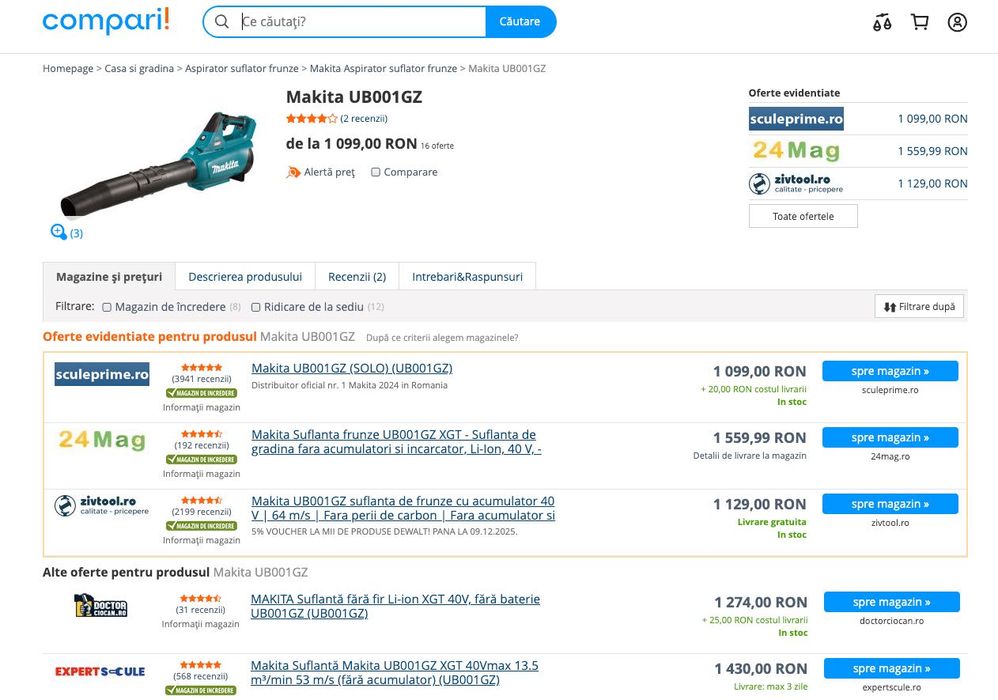Click the Toate ofertele button
The width and height of the screenshot is (998, 700).
click(803, 216)
